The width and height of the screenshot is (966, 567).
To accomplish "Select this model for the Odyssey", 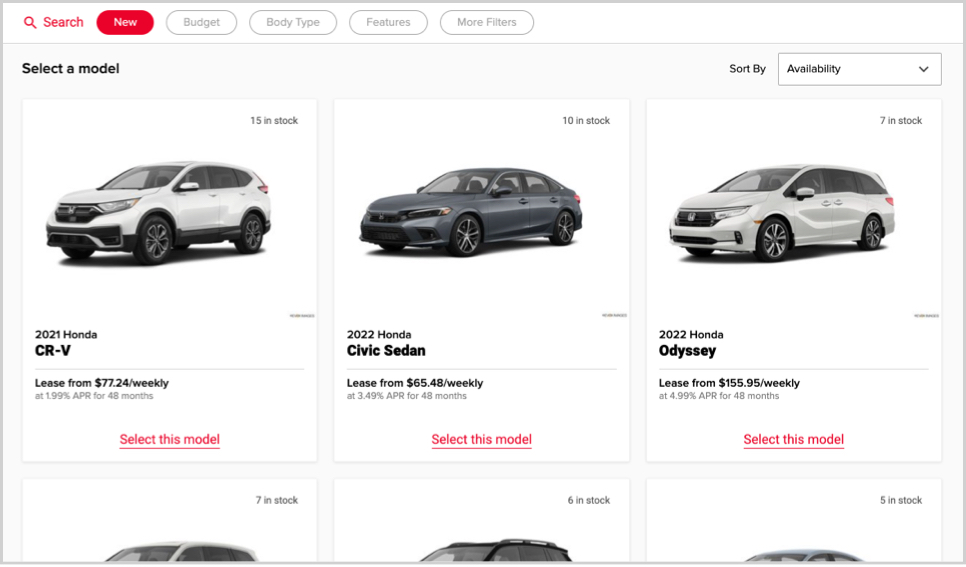I will [x=794, y=439].
